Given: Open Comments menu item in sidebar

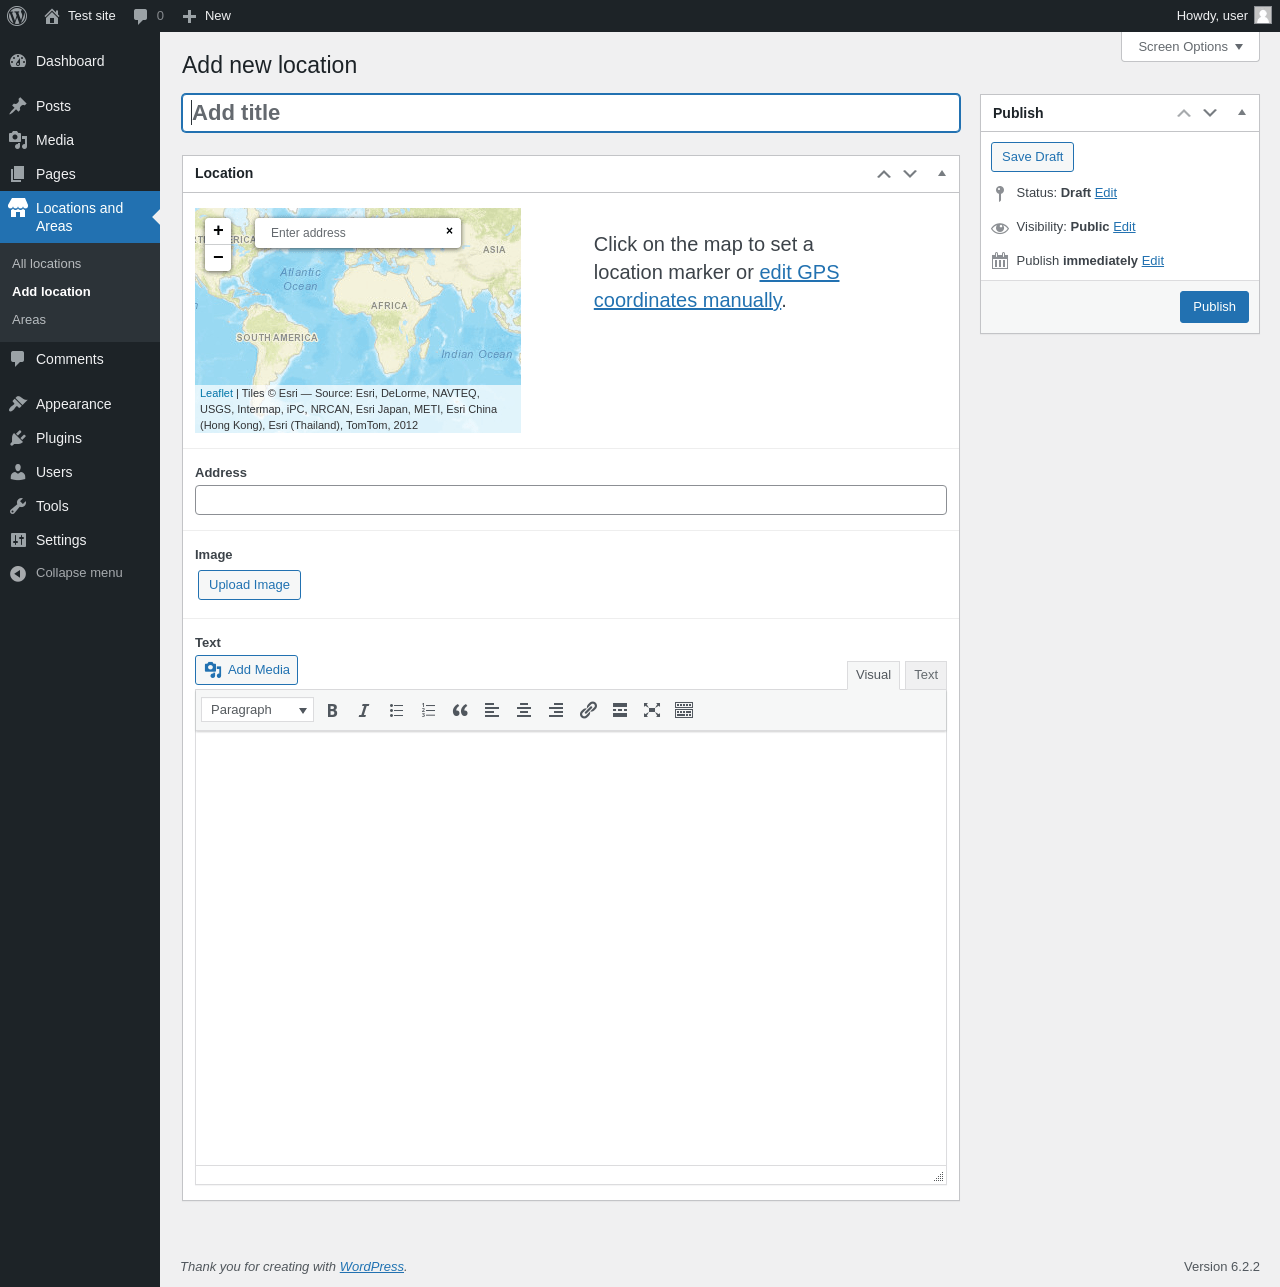Looking at the screenshot, I should pyautogui.click(x=80, y=359).
